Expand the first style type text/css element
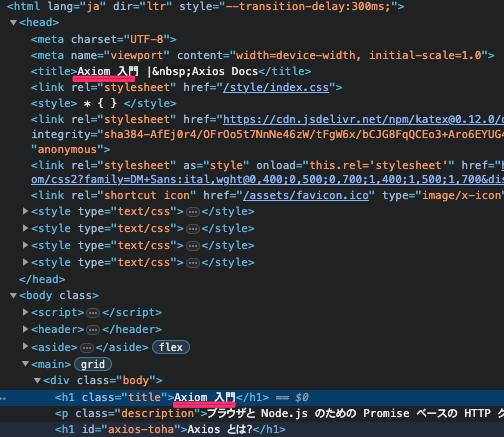This screenshot has height=437, width=504. pyautogui.click(x=25, y=211)
